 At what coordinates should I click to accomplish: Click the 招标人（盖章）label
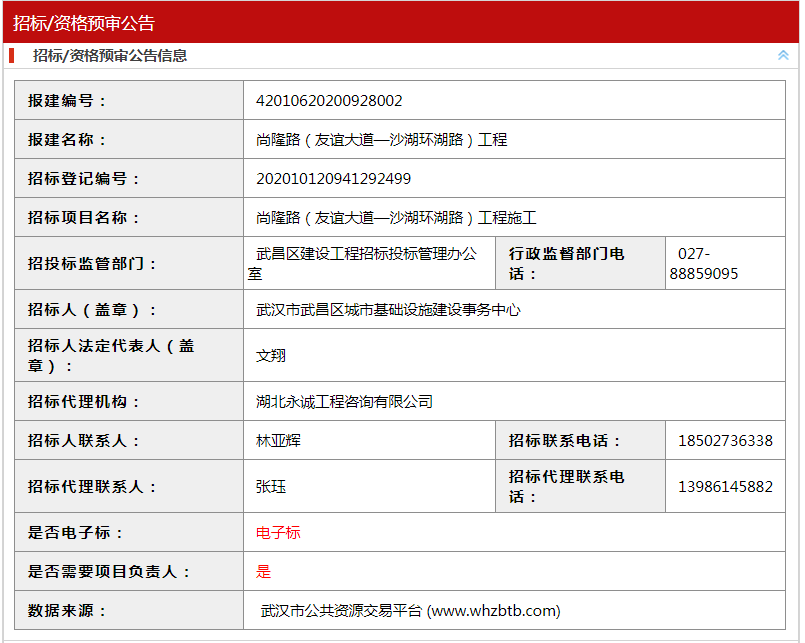coord(92,310)
